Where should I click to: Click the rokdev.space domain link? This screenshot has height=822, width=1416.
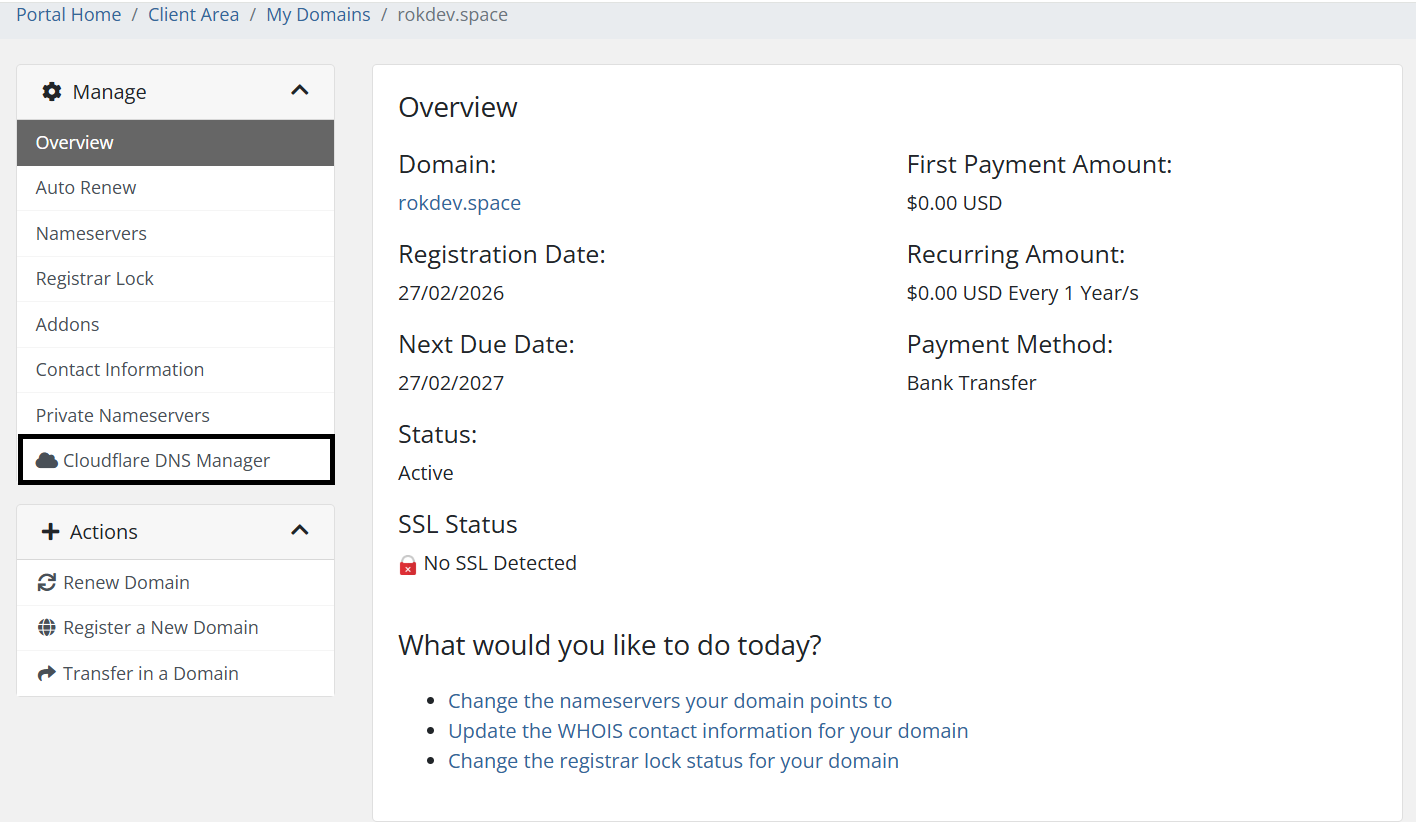coord(459,202)
